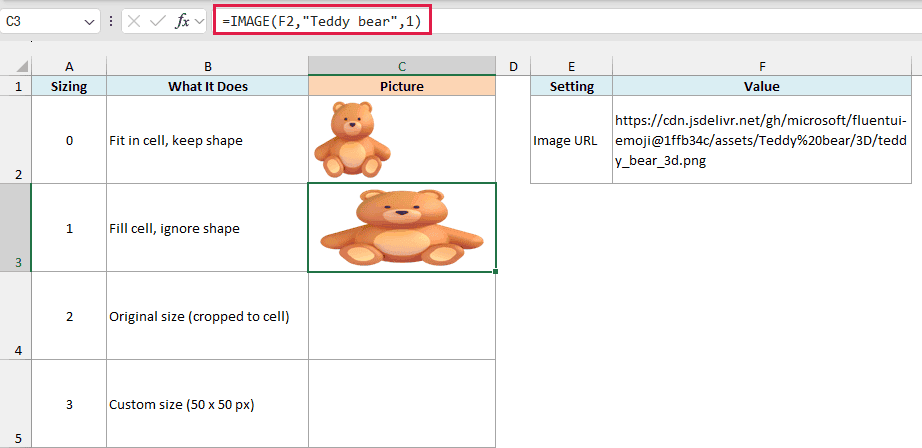
Task: Click the What It Does header cell
Action: (x=208, y=86)
